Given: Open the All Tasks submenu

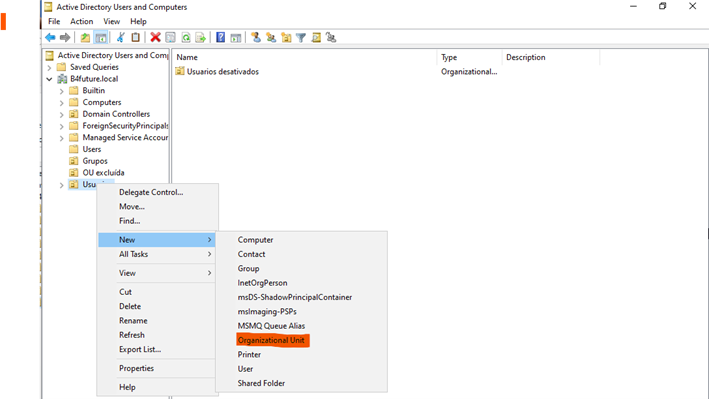Looking at the screenshot, I should [157, 254].
